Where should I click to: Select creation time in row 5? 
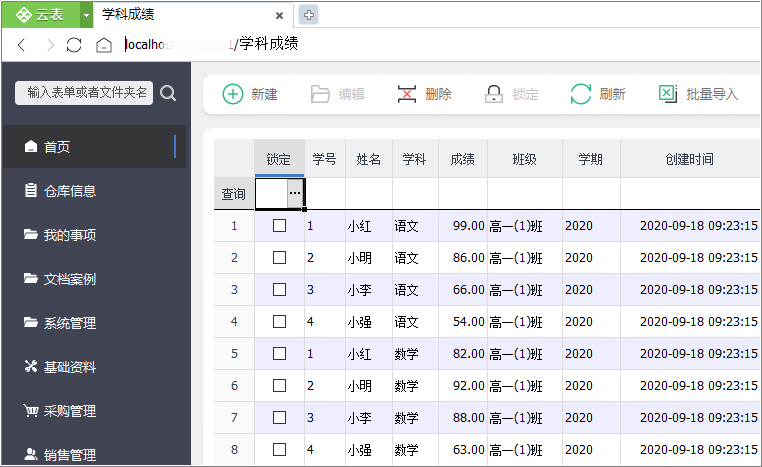click(691, 354)
